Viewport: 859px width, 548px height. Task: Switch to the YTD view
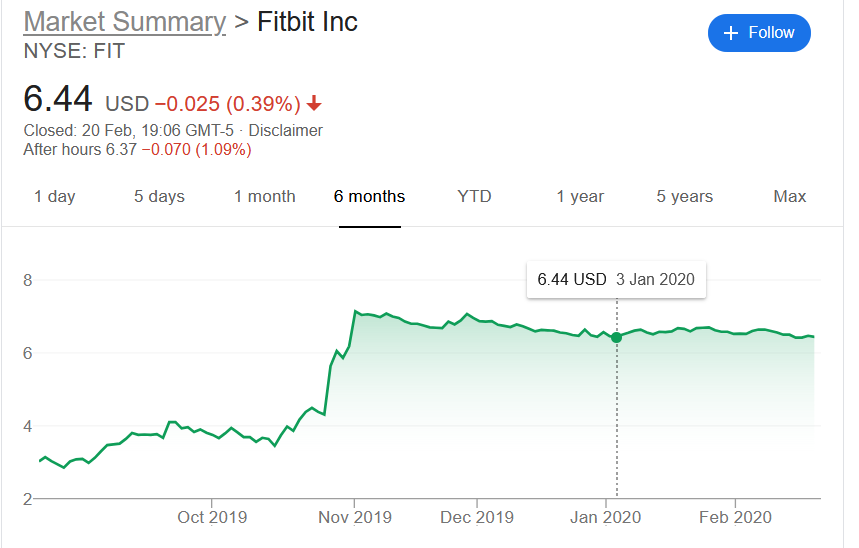click(x=474, y=196)
